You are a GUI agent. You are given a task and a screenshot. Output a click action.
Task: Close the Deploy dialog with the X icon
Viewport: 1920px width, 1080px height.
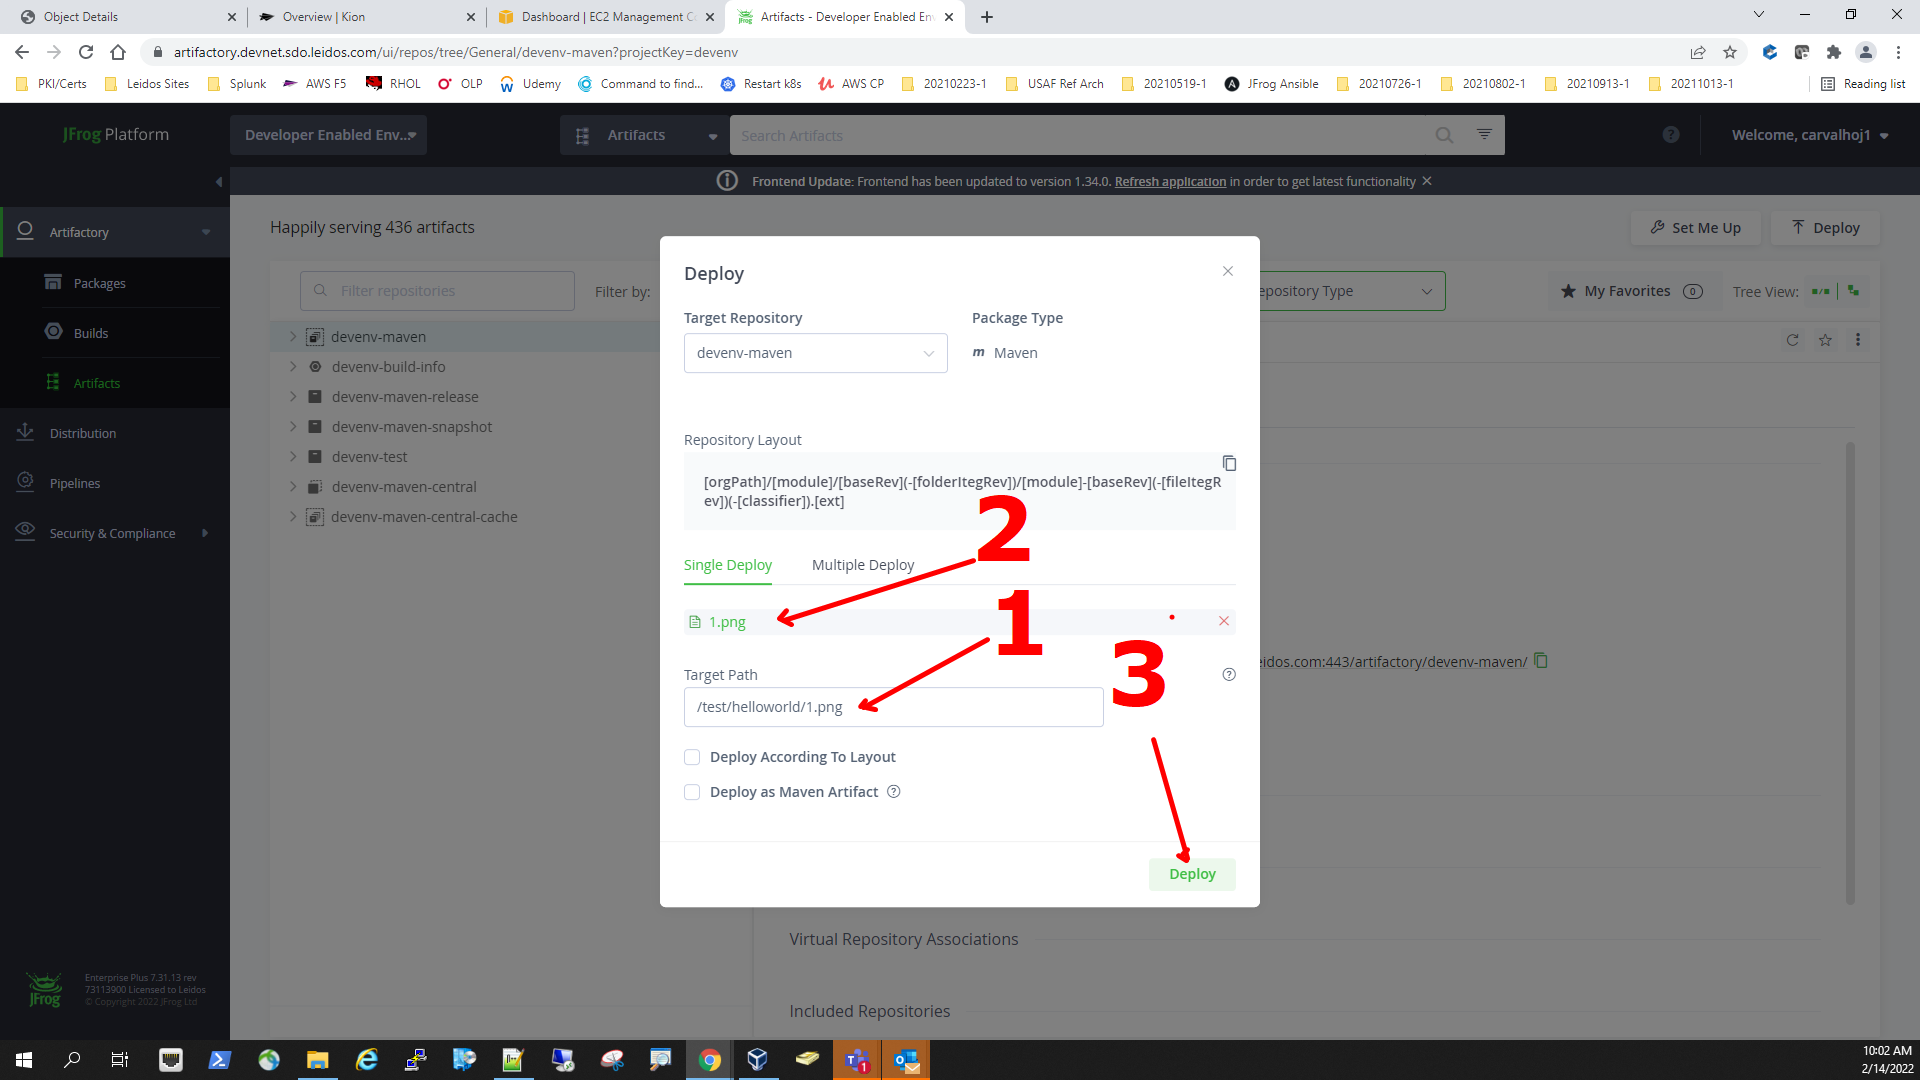(x=1228, y=272)
